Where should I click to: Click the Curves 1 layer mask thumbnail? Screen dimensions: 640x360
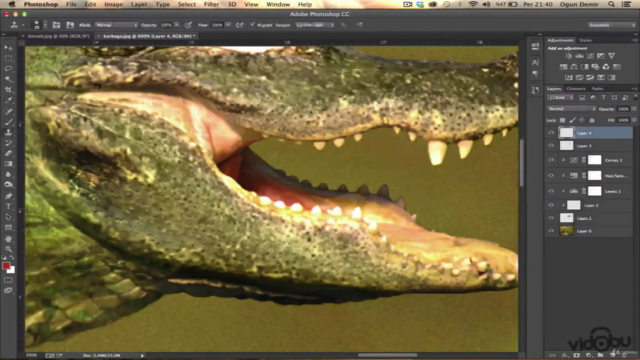point(594,160)
